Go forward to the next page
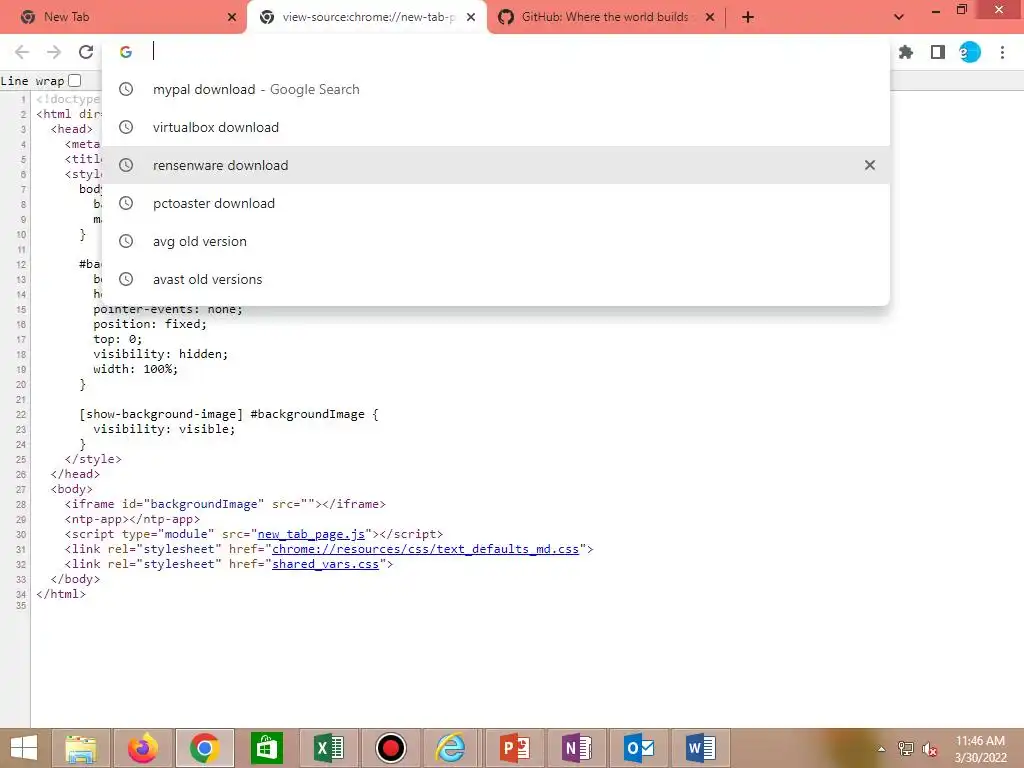The height and width of the screenshot is (768, 1024). click(54, 52)
